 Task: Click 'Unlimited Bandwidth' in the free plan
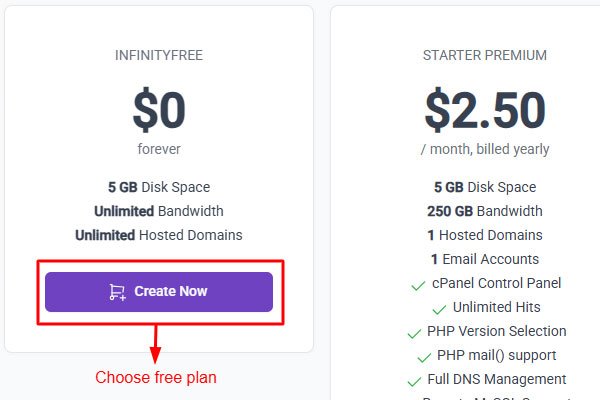tap(159, 211)
